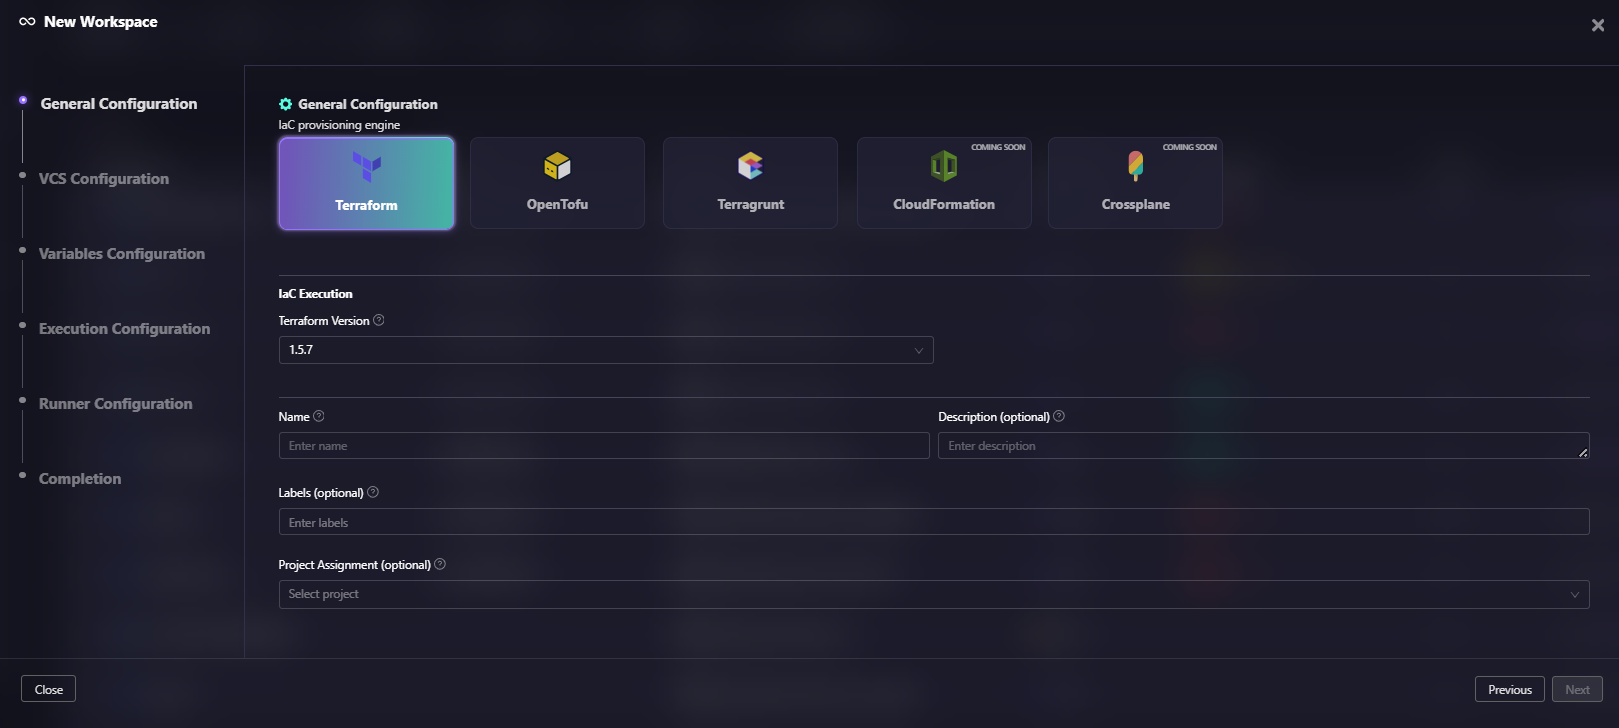Click the chevron arrow in Terraform Version field
The image size is (1619, 728).
coord(918,350)
